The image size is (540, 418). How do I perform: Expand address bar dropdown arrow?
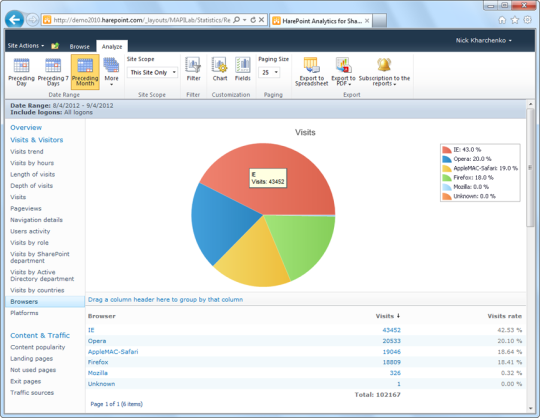[x=245, y=20]
